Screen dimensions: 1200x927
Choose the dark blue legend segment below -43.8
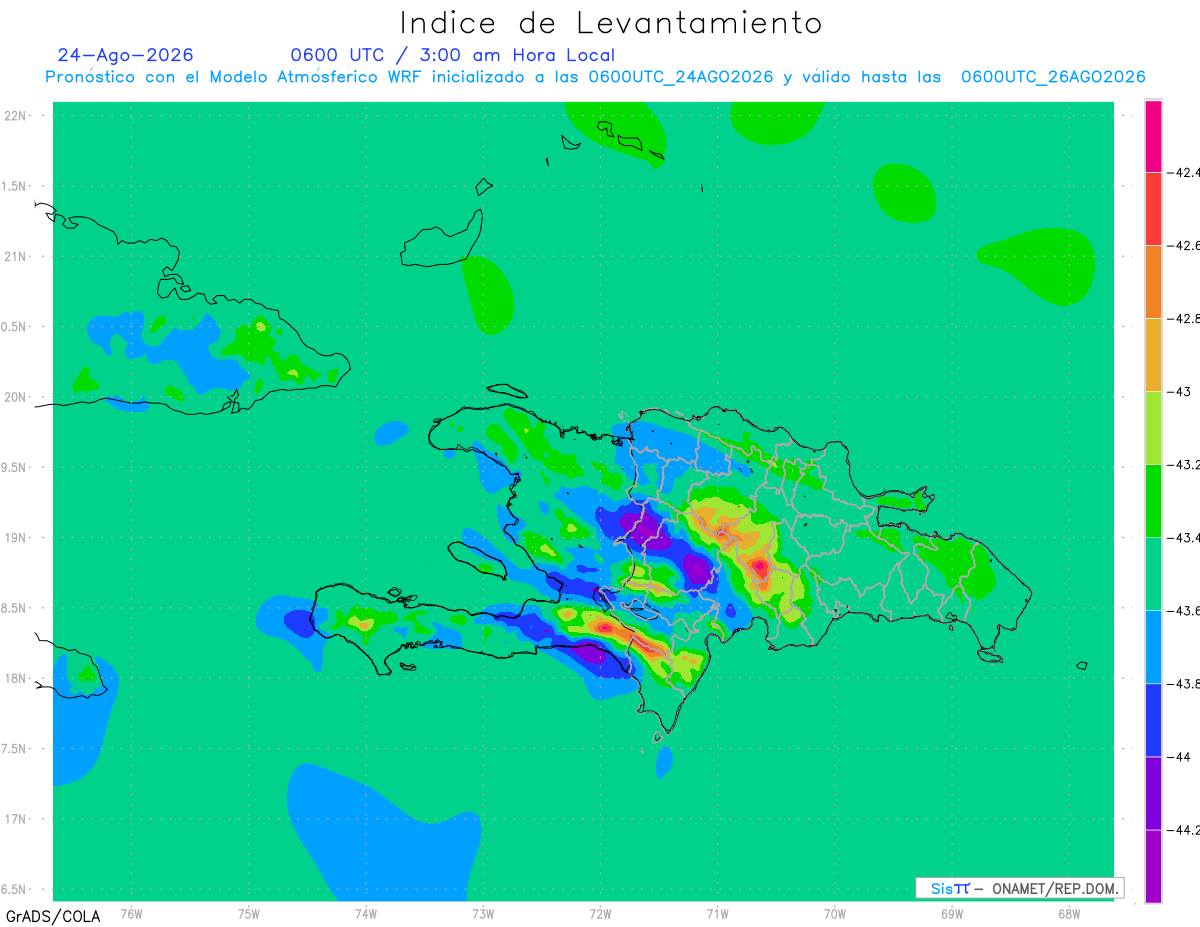click(x=1153, y=719)
